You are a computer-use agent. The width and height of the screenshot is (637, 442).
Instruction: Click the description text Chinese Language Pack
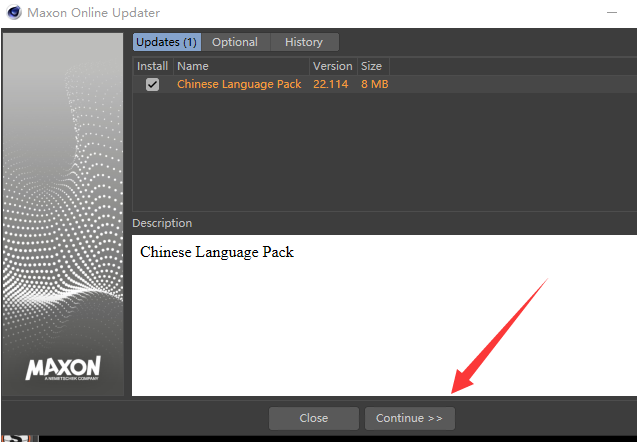point(217,252)
